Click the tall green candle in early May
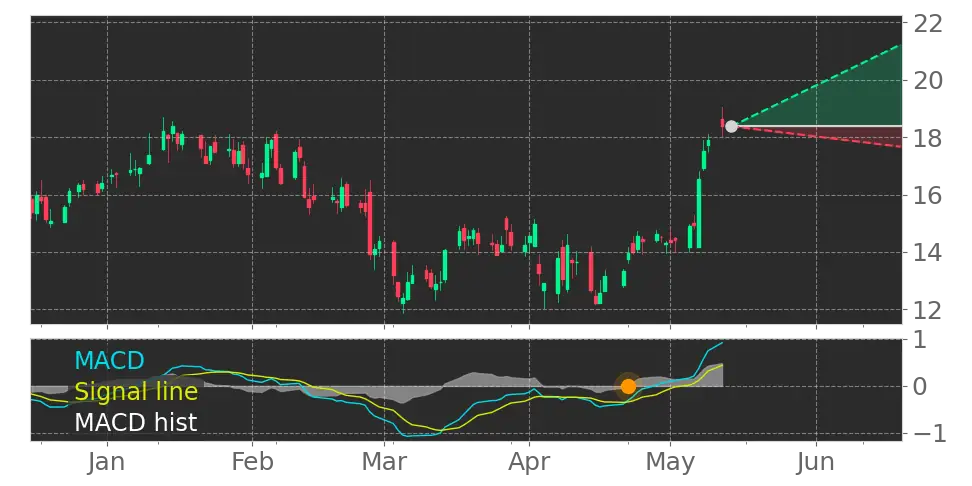 pos(699,213)
